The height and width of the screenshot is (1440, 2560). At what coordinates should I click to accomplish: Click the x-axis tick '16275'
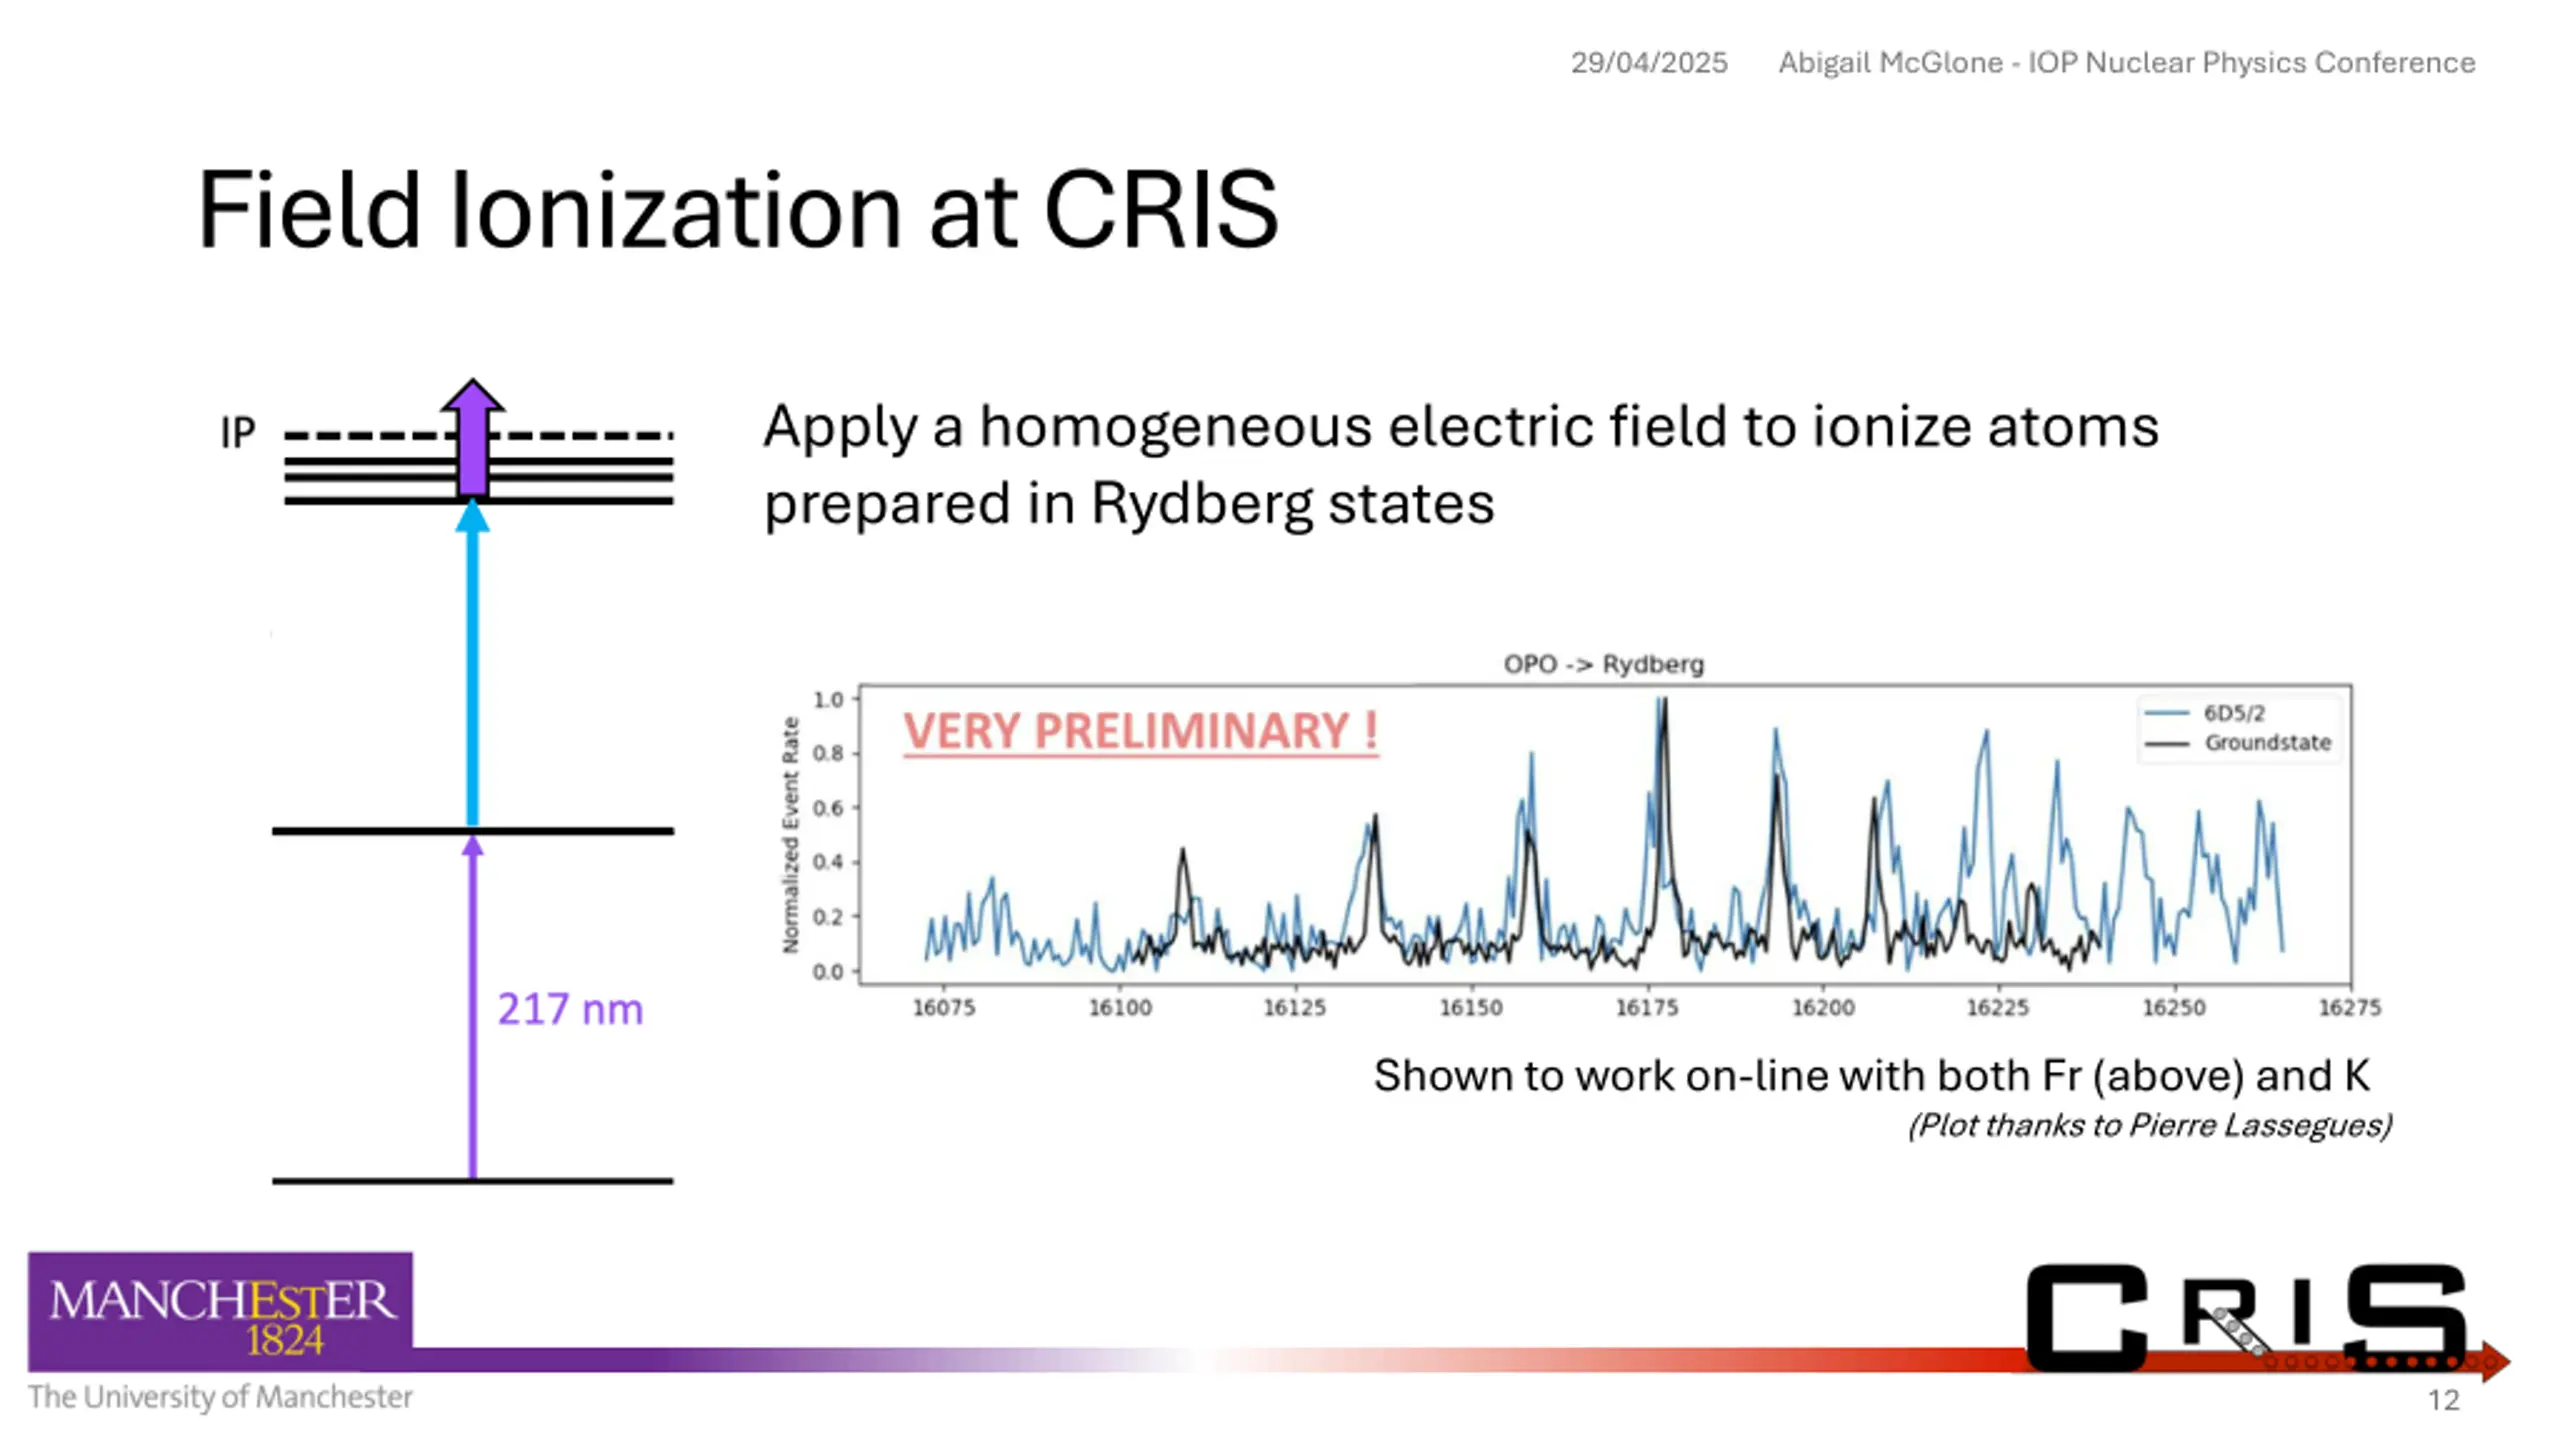2350,1008
